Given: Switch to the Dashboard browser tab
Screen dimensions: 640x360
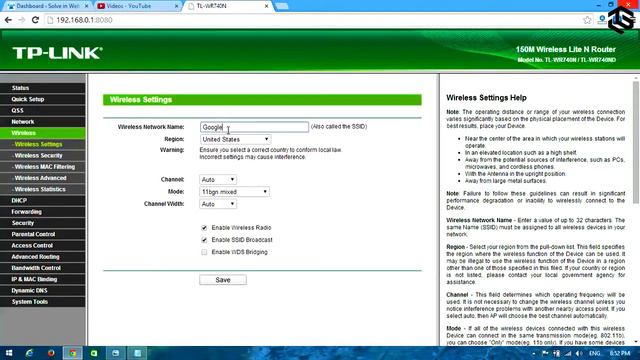Looking at the screenshot, I should pyautogui.click(x=47, y=6).
